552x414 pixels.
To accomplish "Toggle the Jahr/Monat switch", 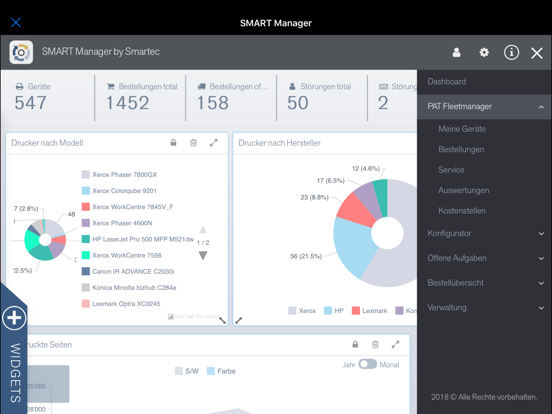I will [x=368, y=364].
